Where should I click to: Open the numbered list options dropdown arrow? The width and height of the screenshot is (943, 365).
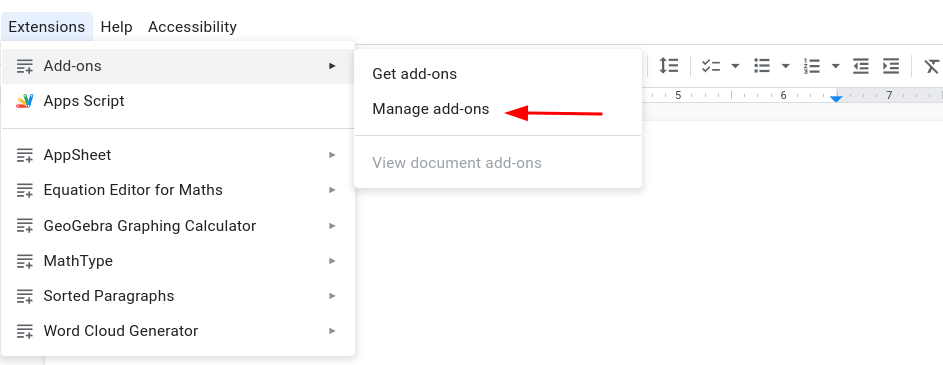tap(835, 66)
